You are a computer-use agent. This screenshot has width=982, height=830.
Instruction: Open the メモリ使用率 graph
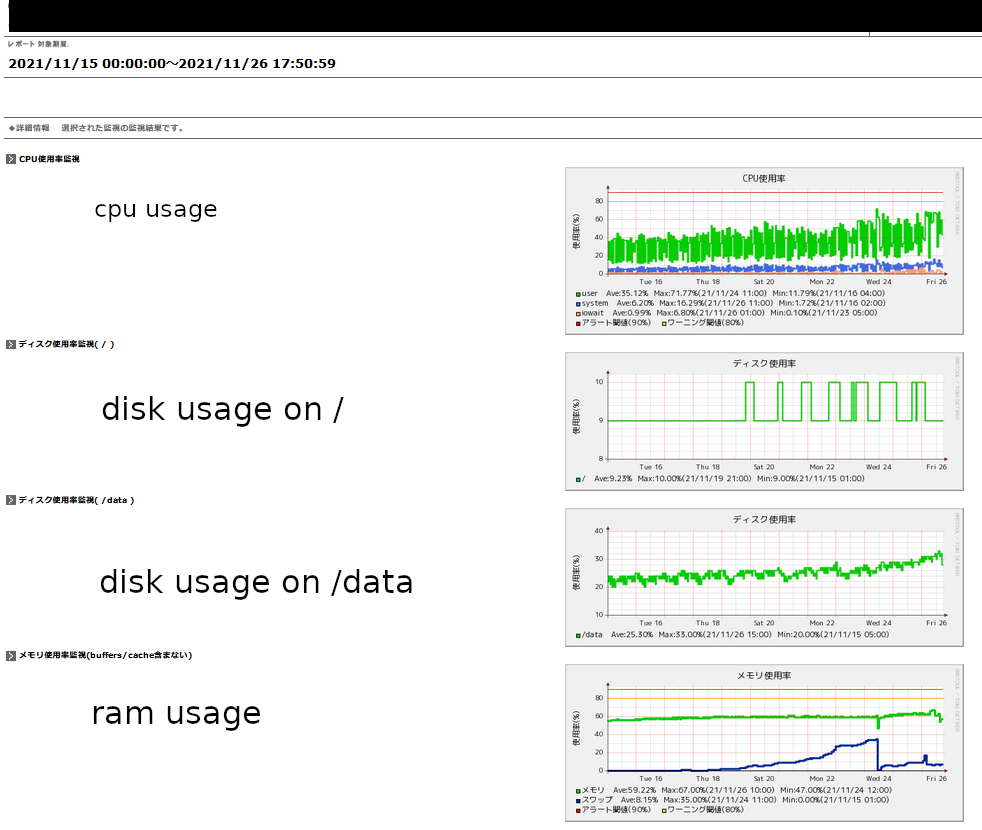point(764,743)
